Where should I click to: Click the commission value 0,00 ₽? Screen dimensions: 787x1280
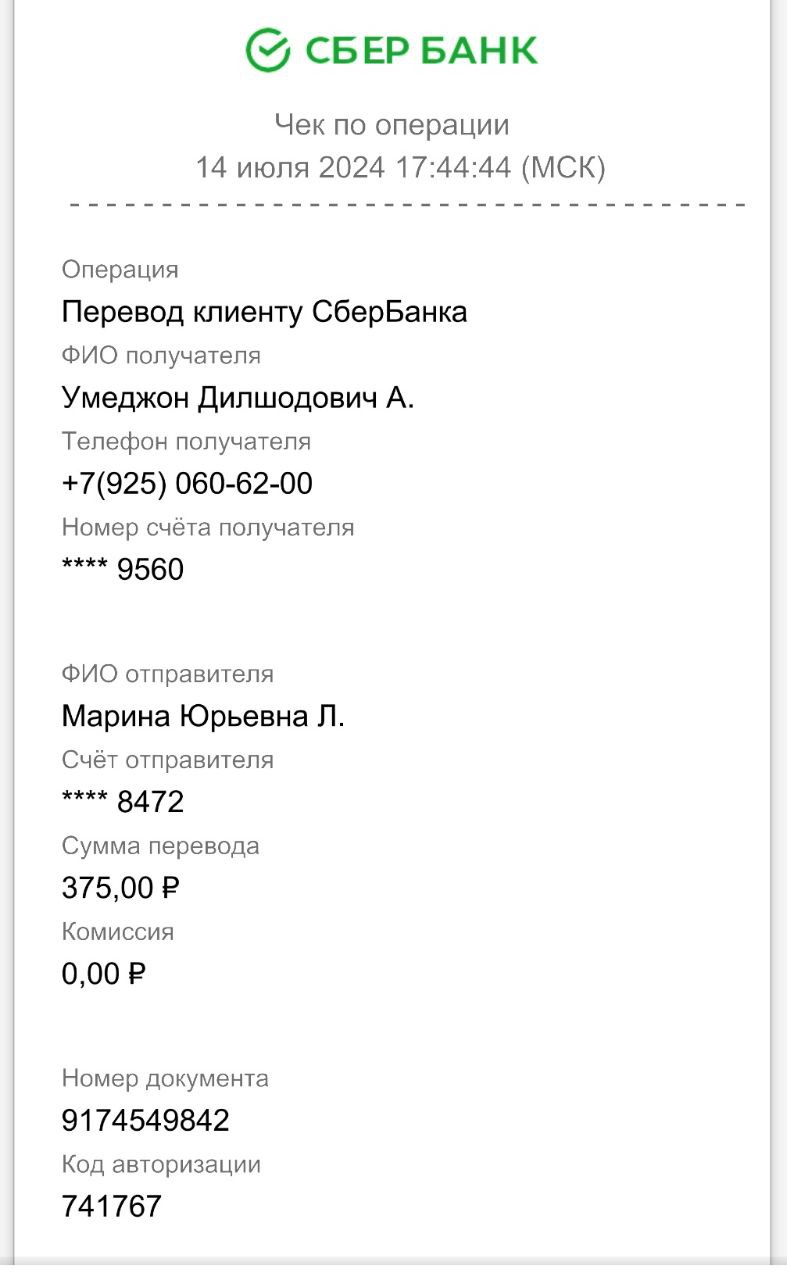pos(104,973)
